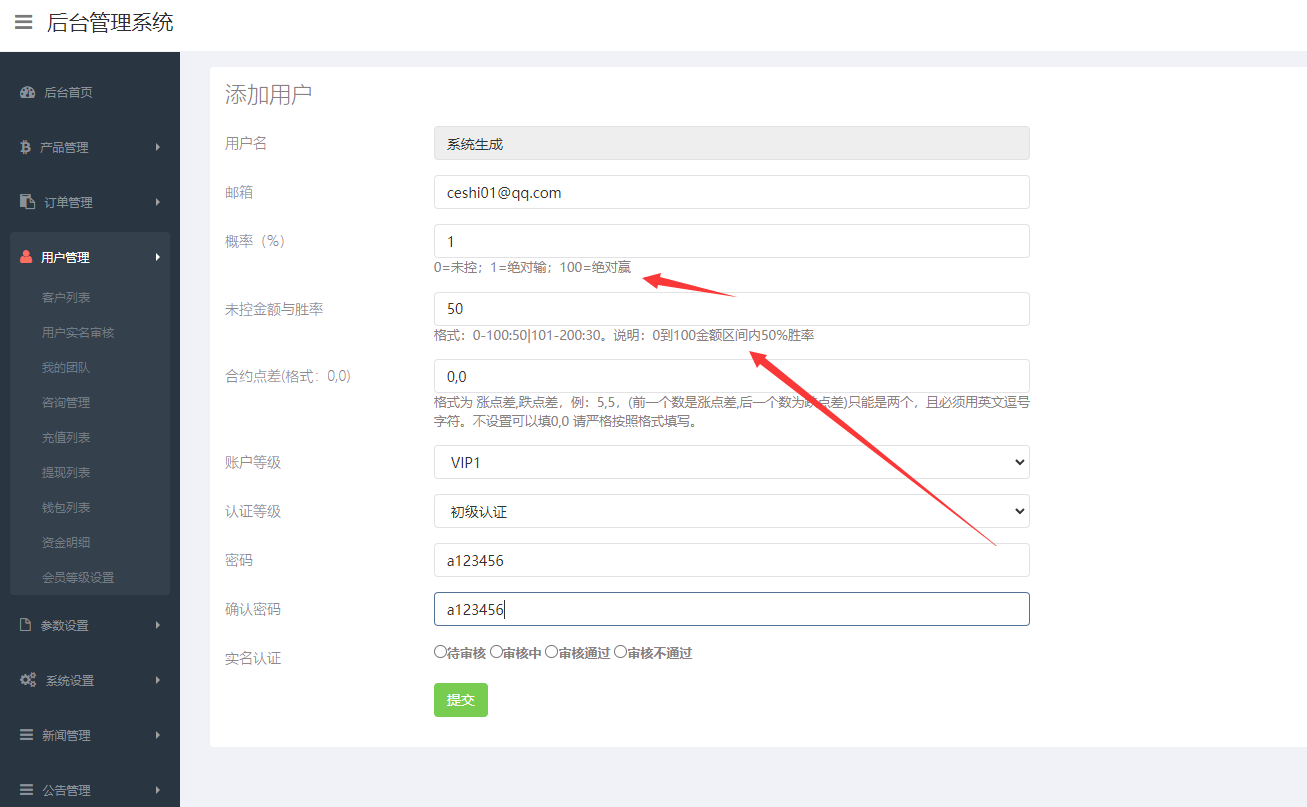Click the user icon beside 用户管理
The height and width of the screenshot is (807, 1307).
[27, 257]
